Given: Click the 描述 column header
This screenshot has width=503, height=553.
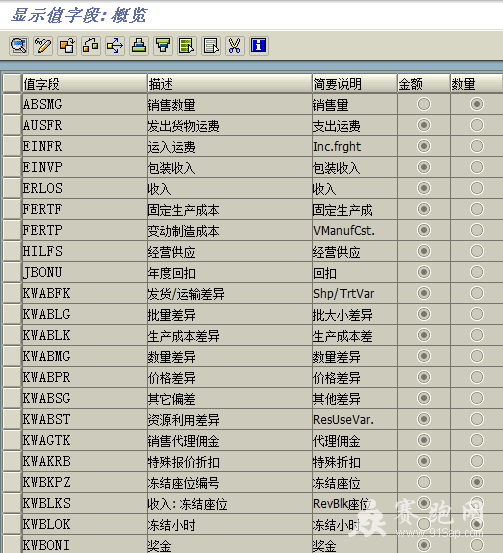Looking at the screenshot, I should click(230, 84).
